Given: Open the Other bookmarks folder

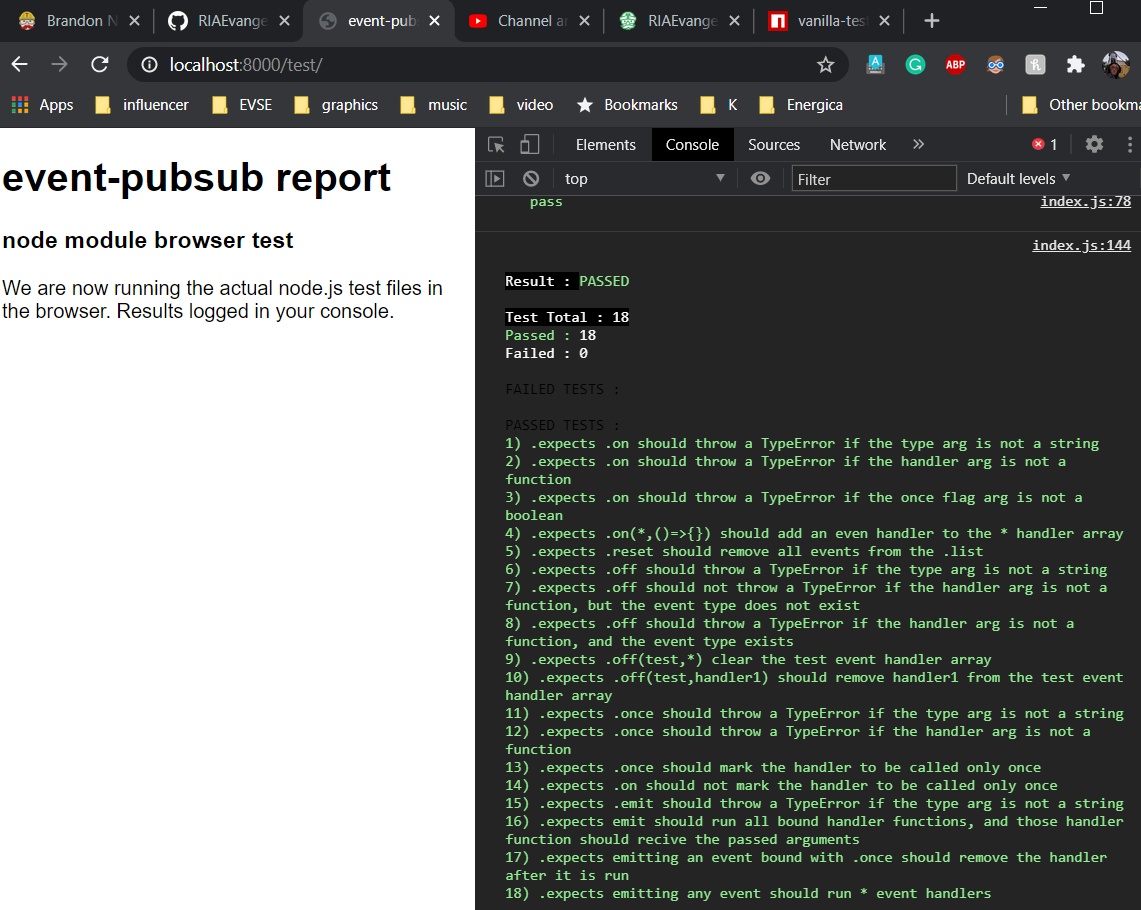Looking at the screenshot, I should (x=1080, y=105).
